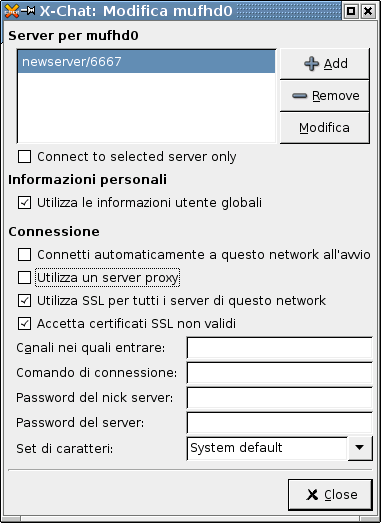Click the pin icon in title bar

pyautogui.click(x=28, y=11)
